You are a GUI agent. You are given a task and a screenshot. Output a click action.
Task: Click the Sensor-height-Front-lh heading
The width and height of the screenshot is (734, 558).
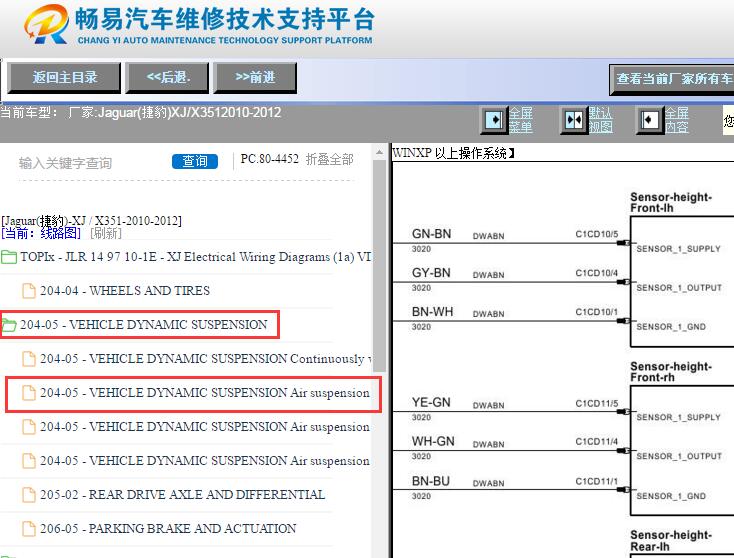pyautogui.click(x=671, y=202)
